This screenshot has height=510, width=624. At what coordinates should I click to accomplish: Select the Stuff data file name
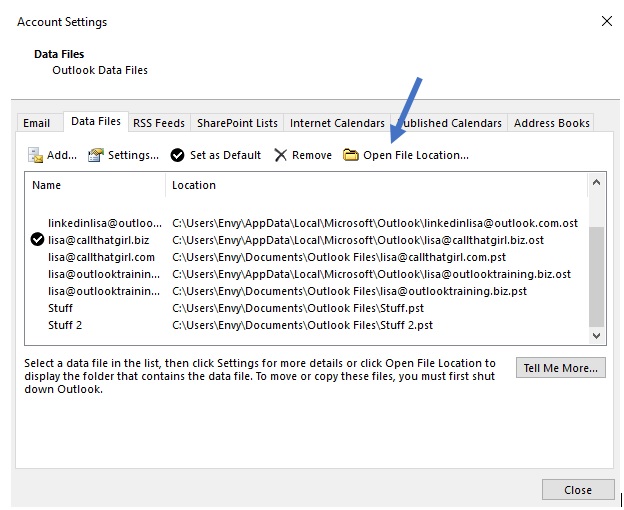point(60,308)
